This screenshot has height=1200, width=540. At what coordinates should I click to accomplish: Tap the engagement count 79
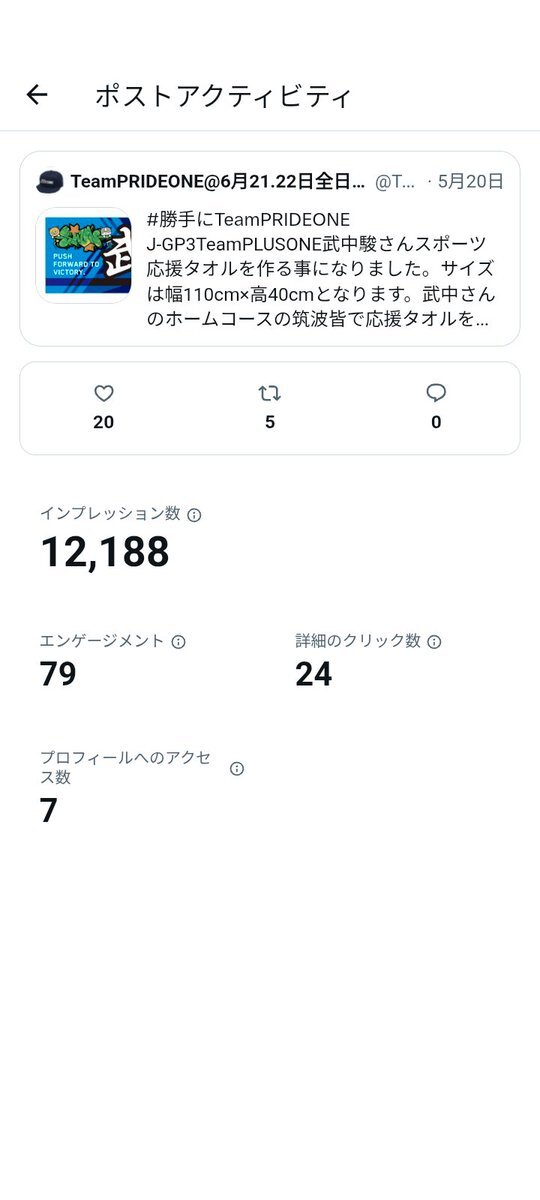(x=58, y=674)
